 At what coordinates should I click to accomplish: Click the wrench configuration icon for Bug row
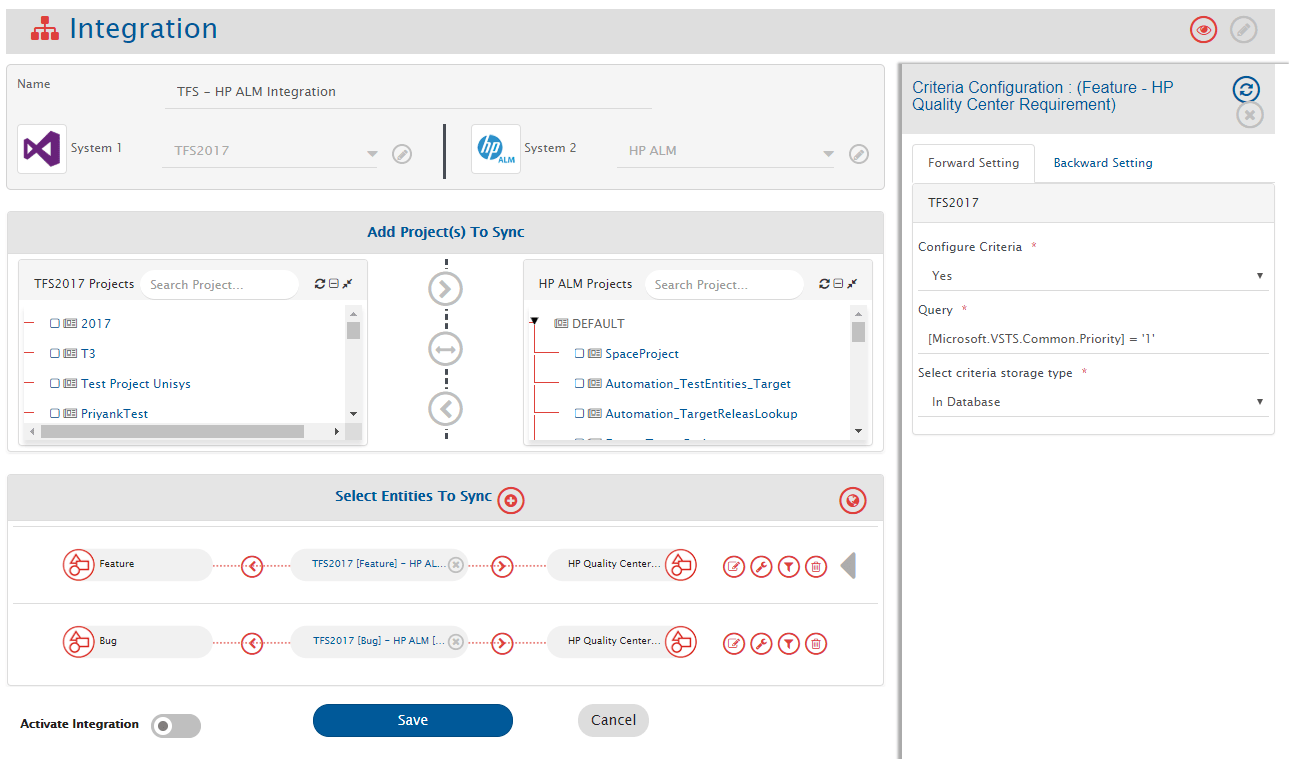(x=761, y=644)
